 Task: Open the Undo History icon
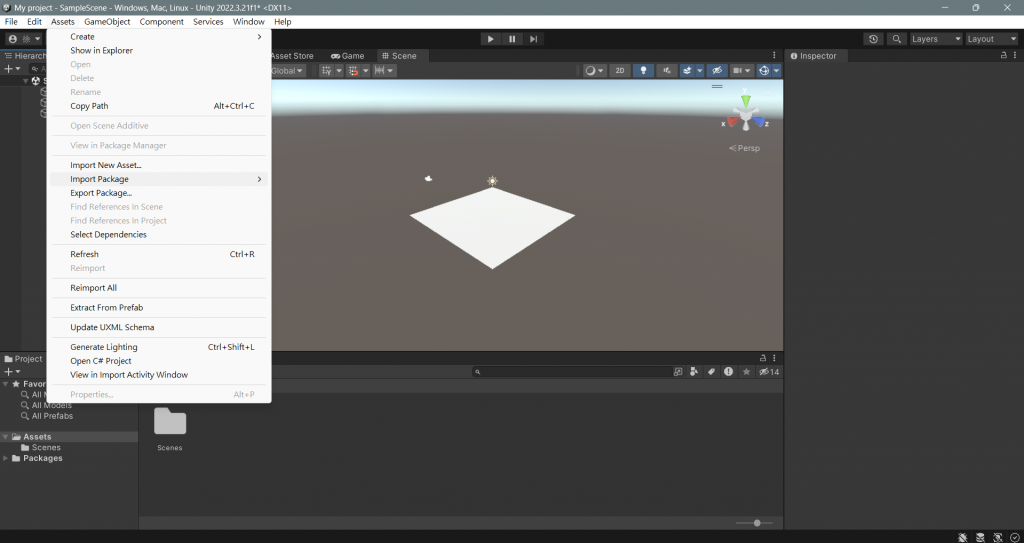coord(873,39)
